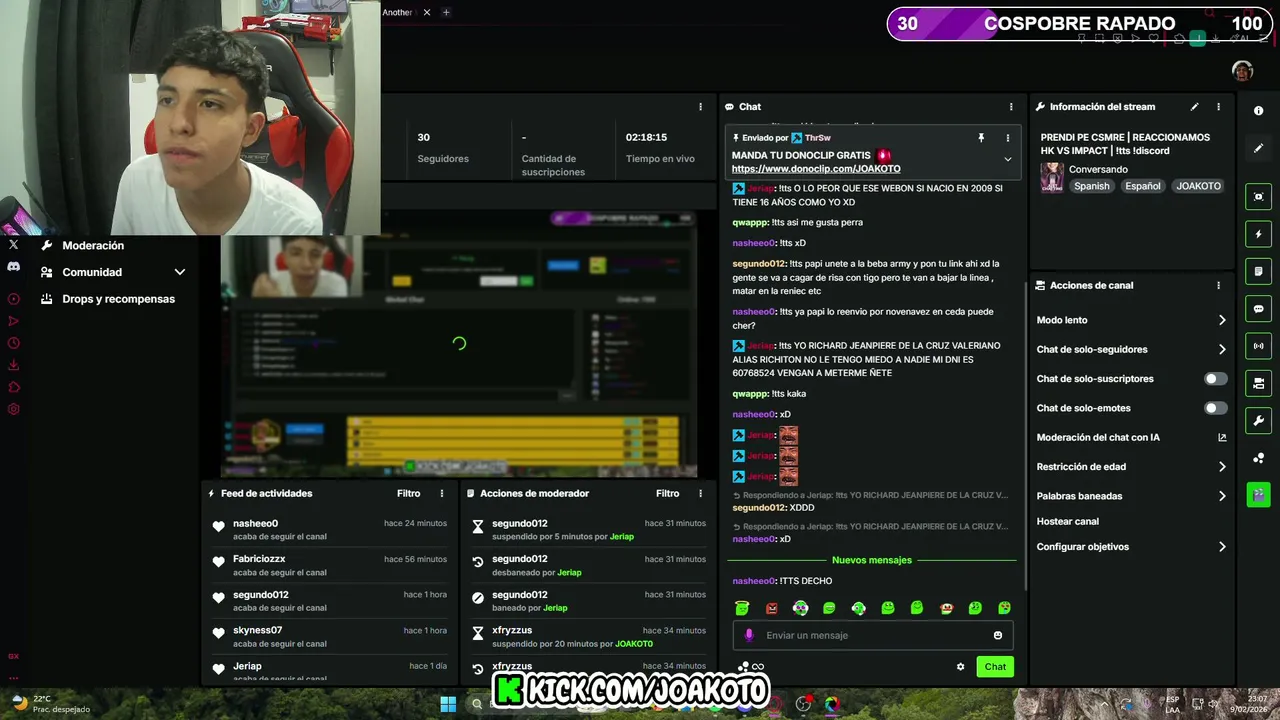This screenshot has width=1280, height=720.
Task: Click the Conversando category thumbnail
Action: click(x=1052, y=177)
